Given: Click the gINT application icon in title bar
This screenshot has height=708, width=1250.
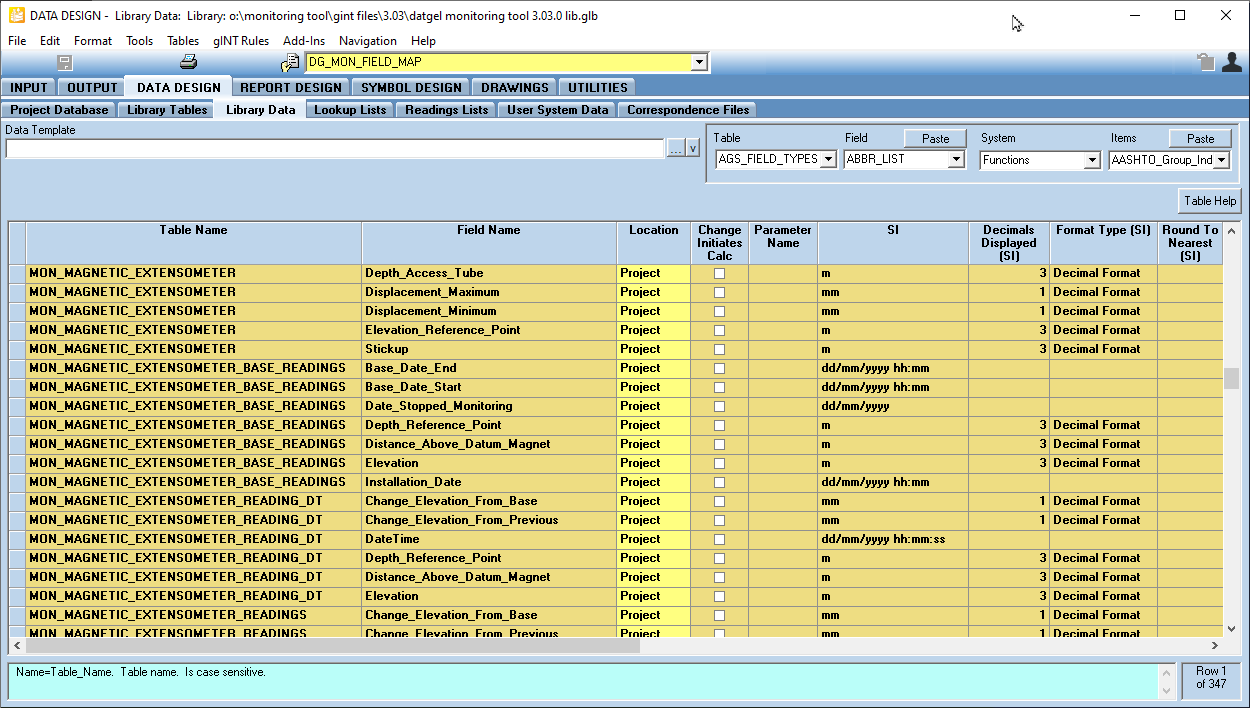Looking at the screenshot, I should 16,16.
